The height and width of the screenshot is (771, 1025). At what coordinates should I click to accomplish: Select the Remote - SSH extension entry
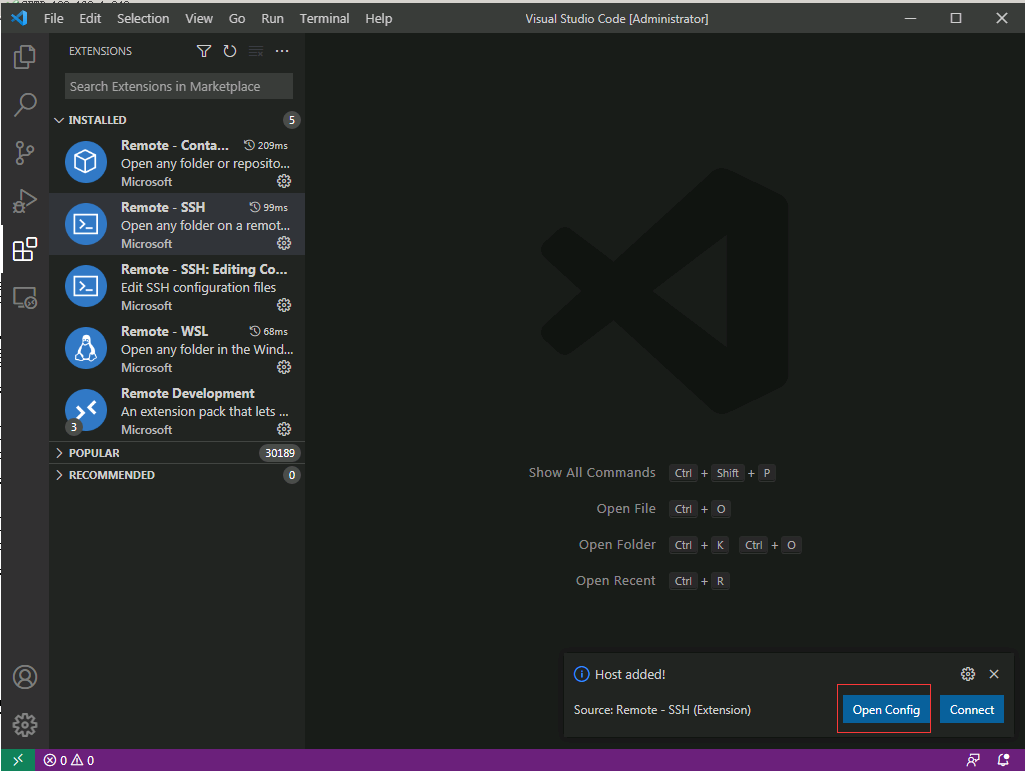(176, 224)
